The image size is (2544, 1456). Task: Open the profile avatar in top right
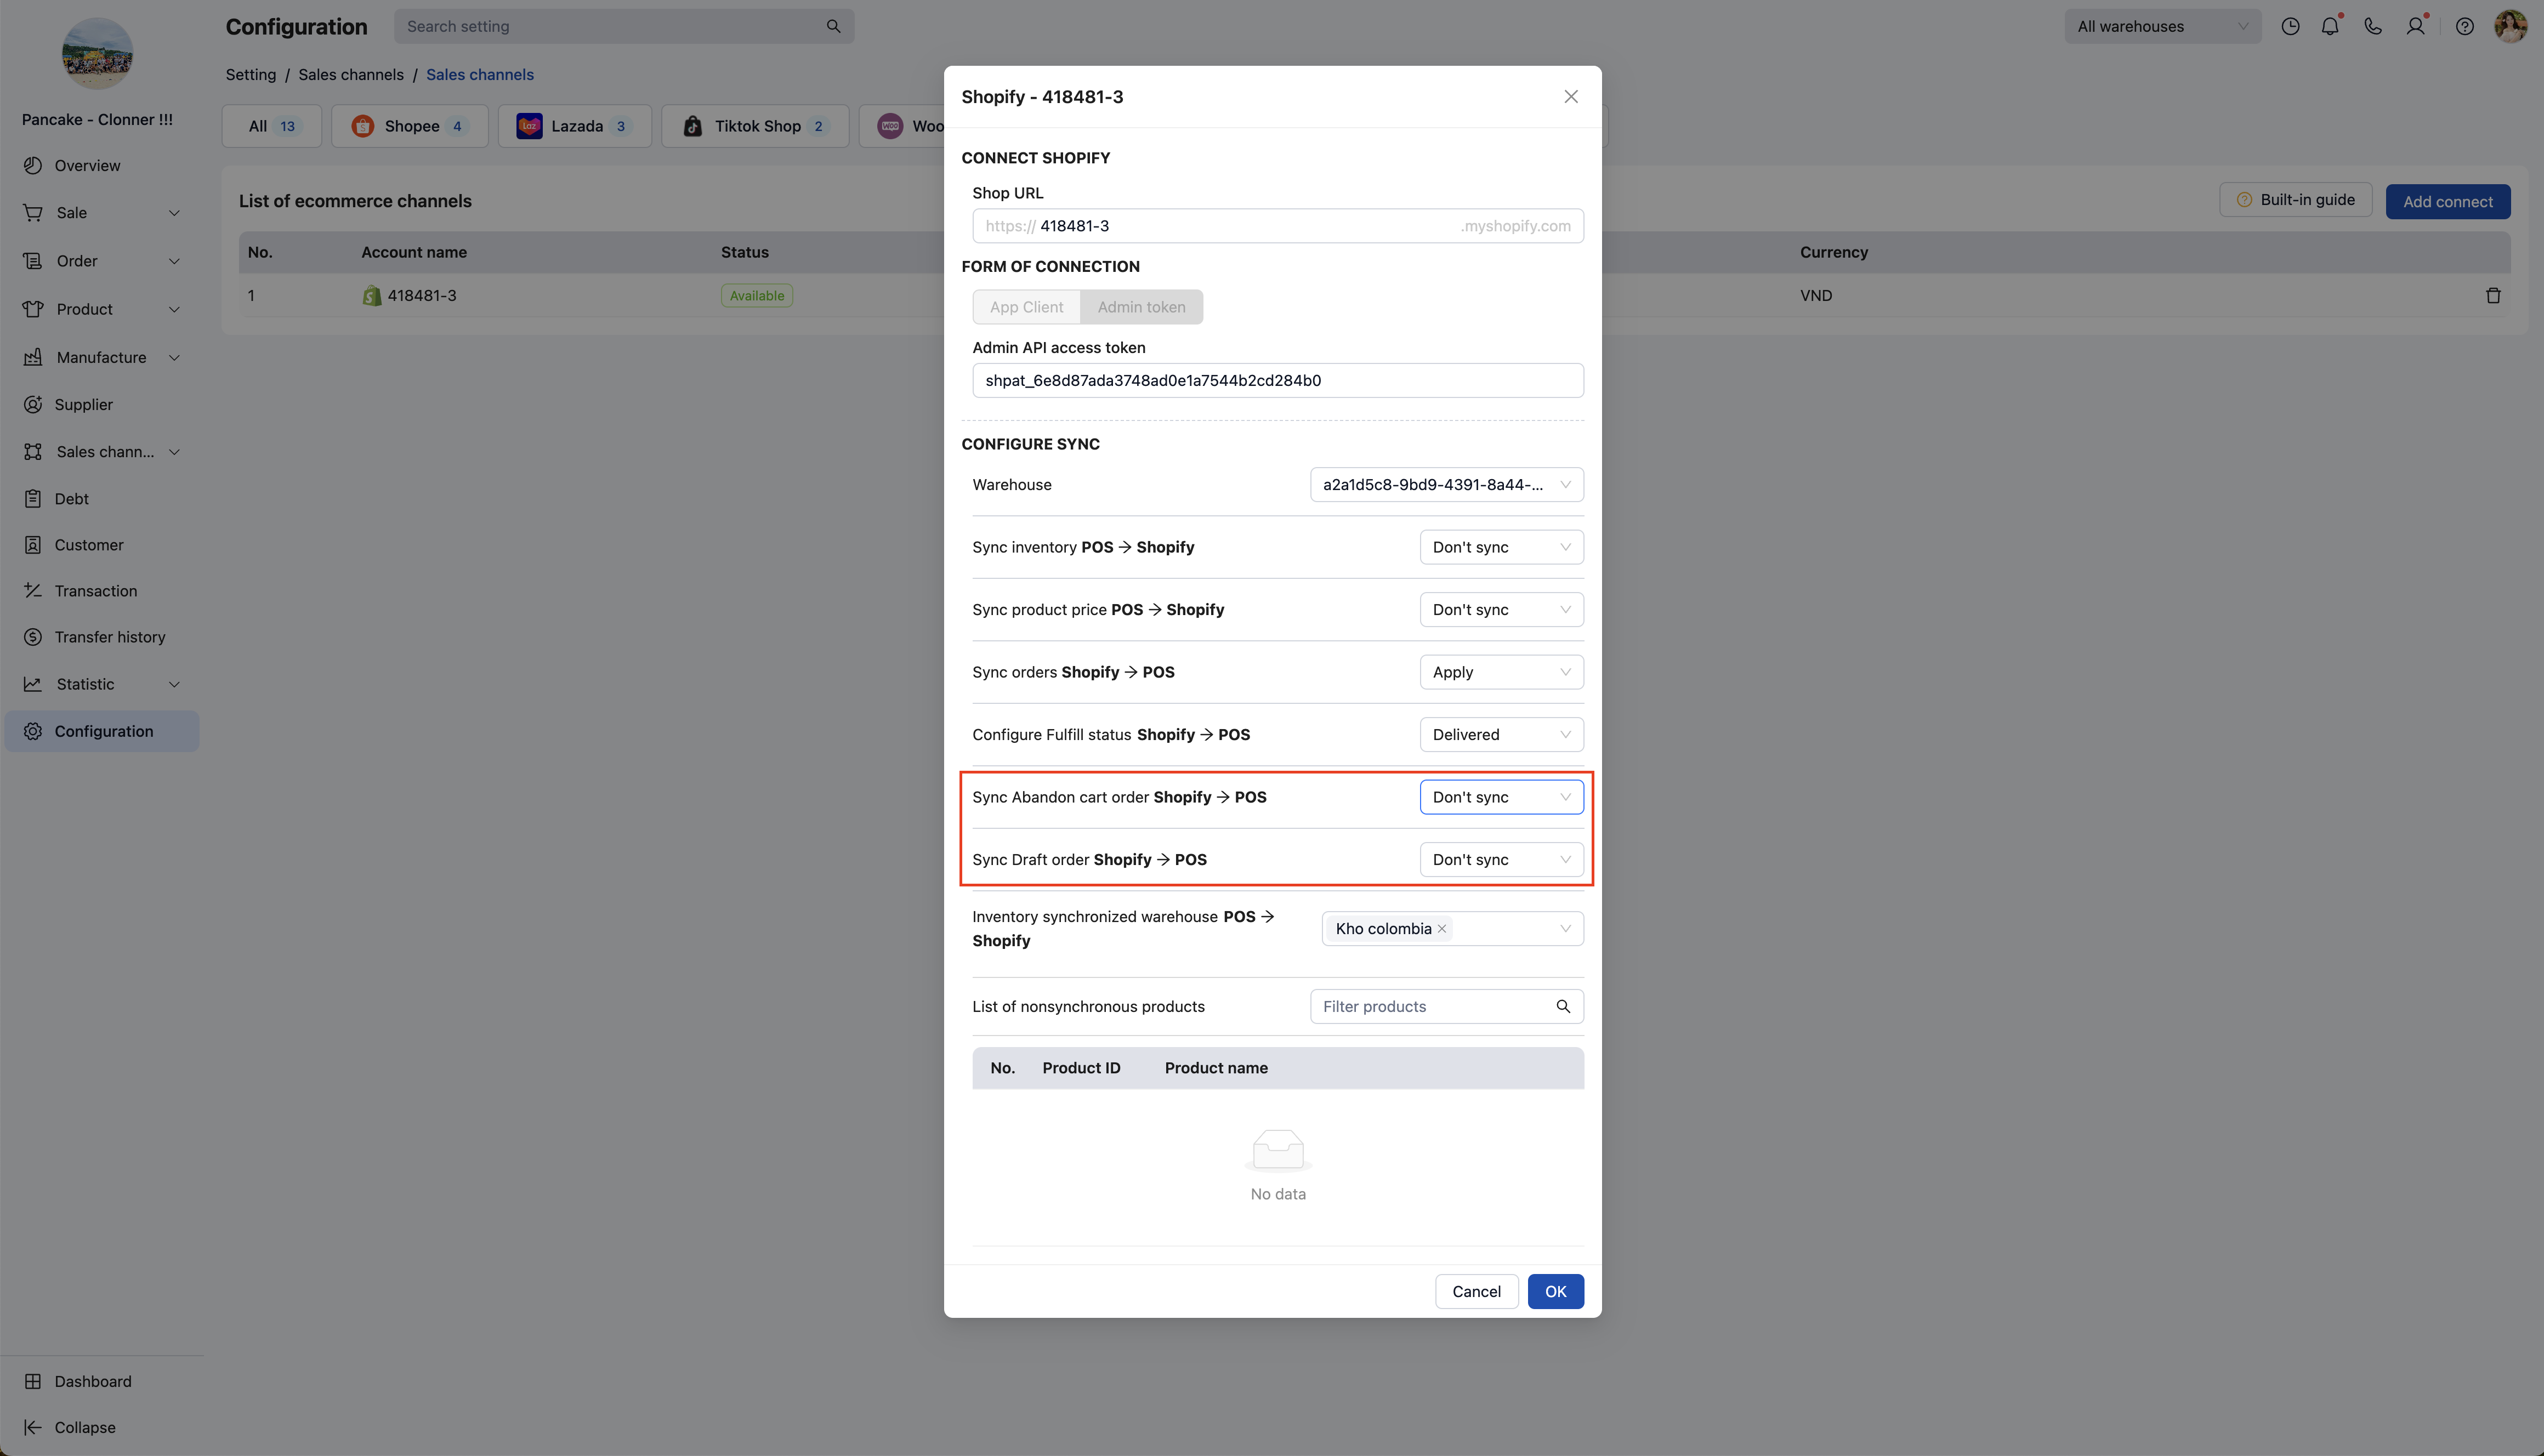2511,27
